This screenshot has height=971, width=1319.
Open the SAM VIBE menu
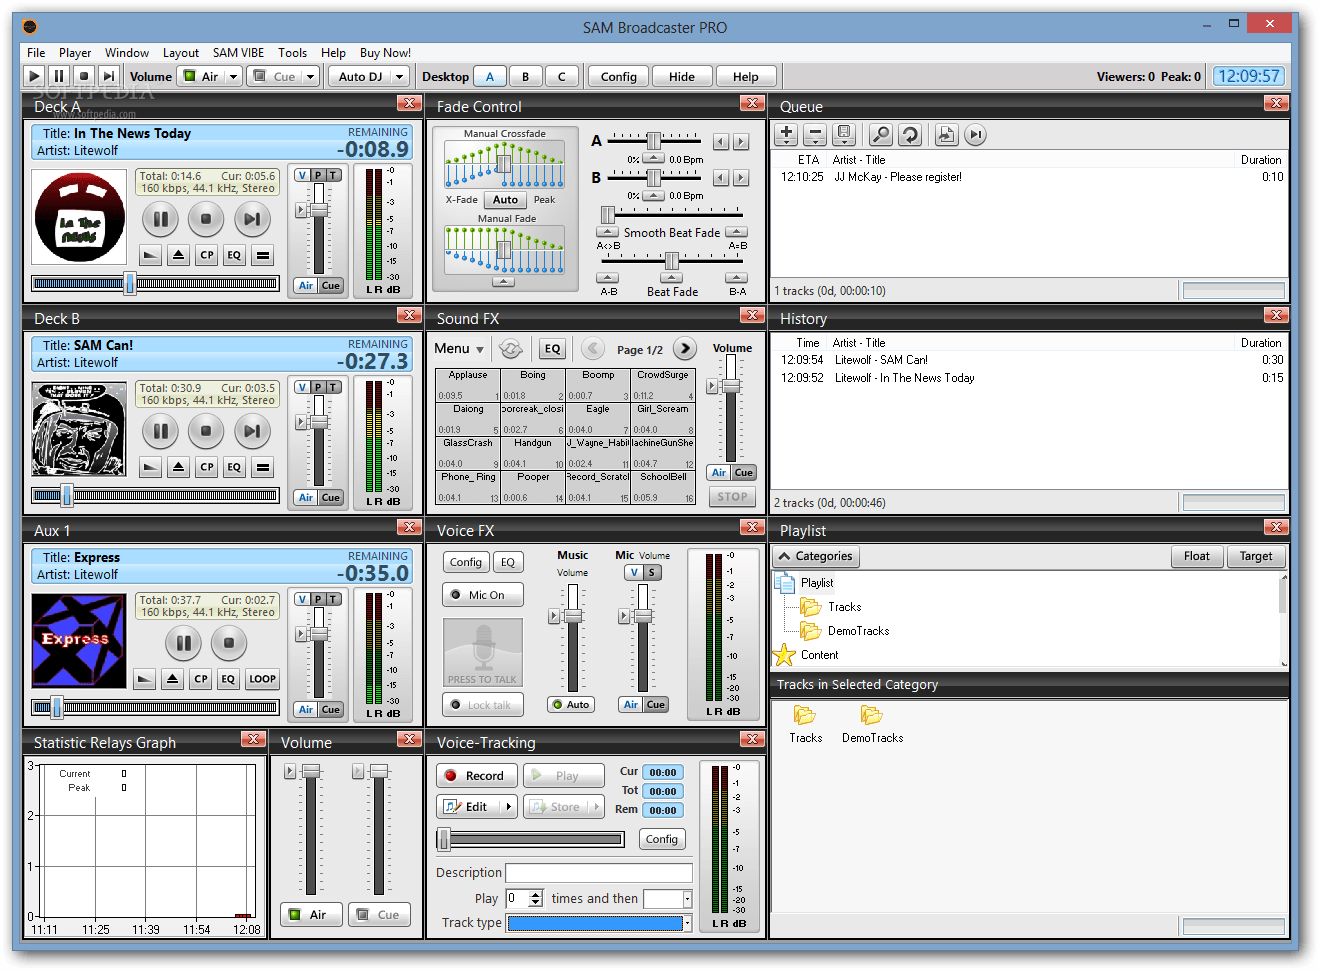pyautogui.click(x=238, y=53)
